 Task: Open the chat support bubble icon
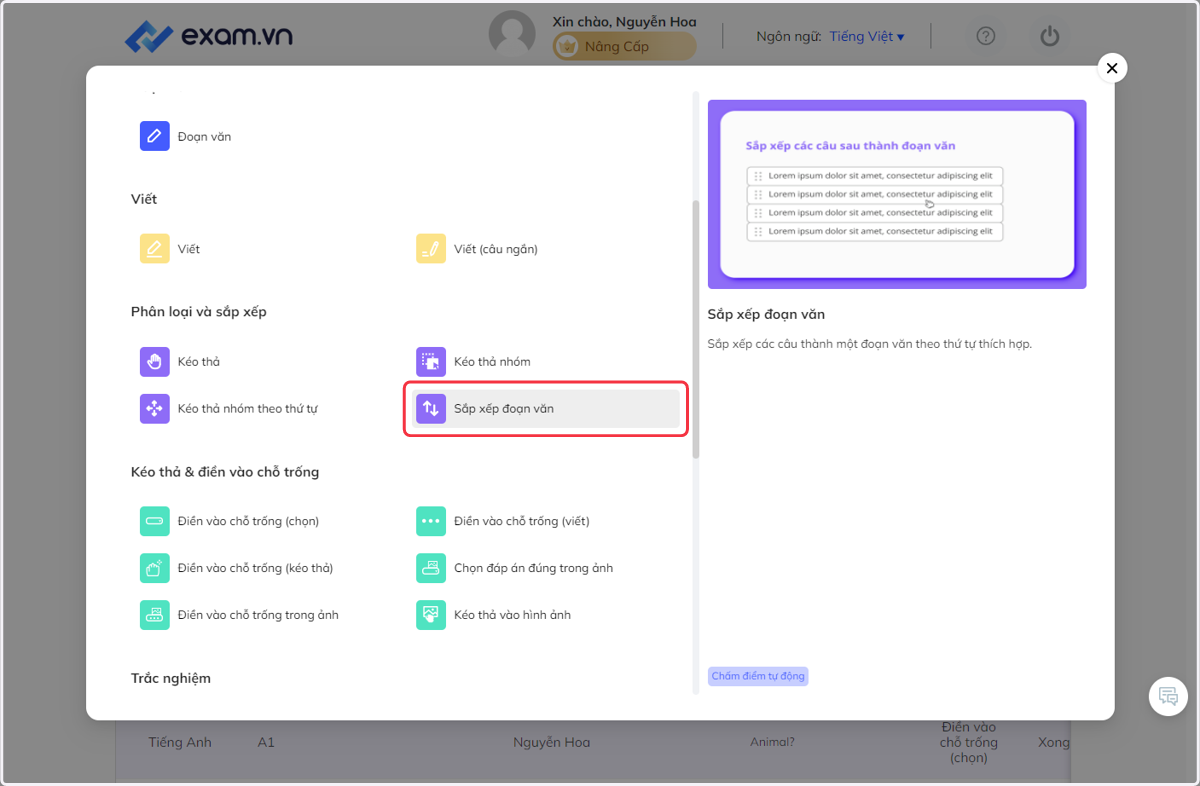[1168, 695]
